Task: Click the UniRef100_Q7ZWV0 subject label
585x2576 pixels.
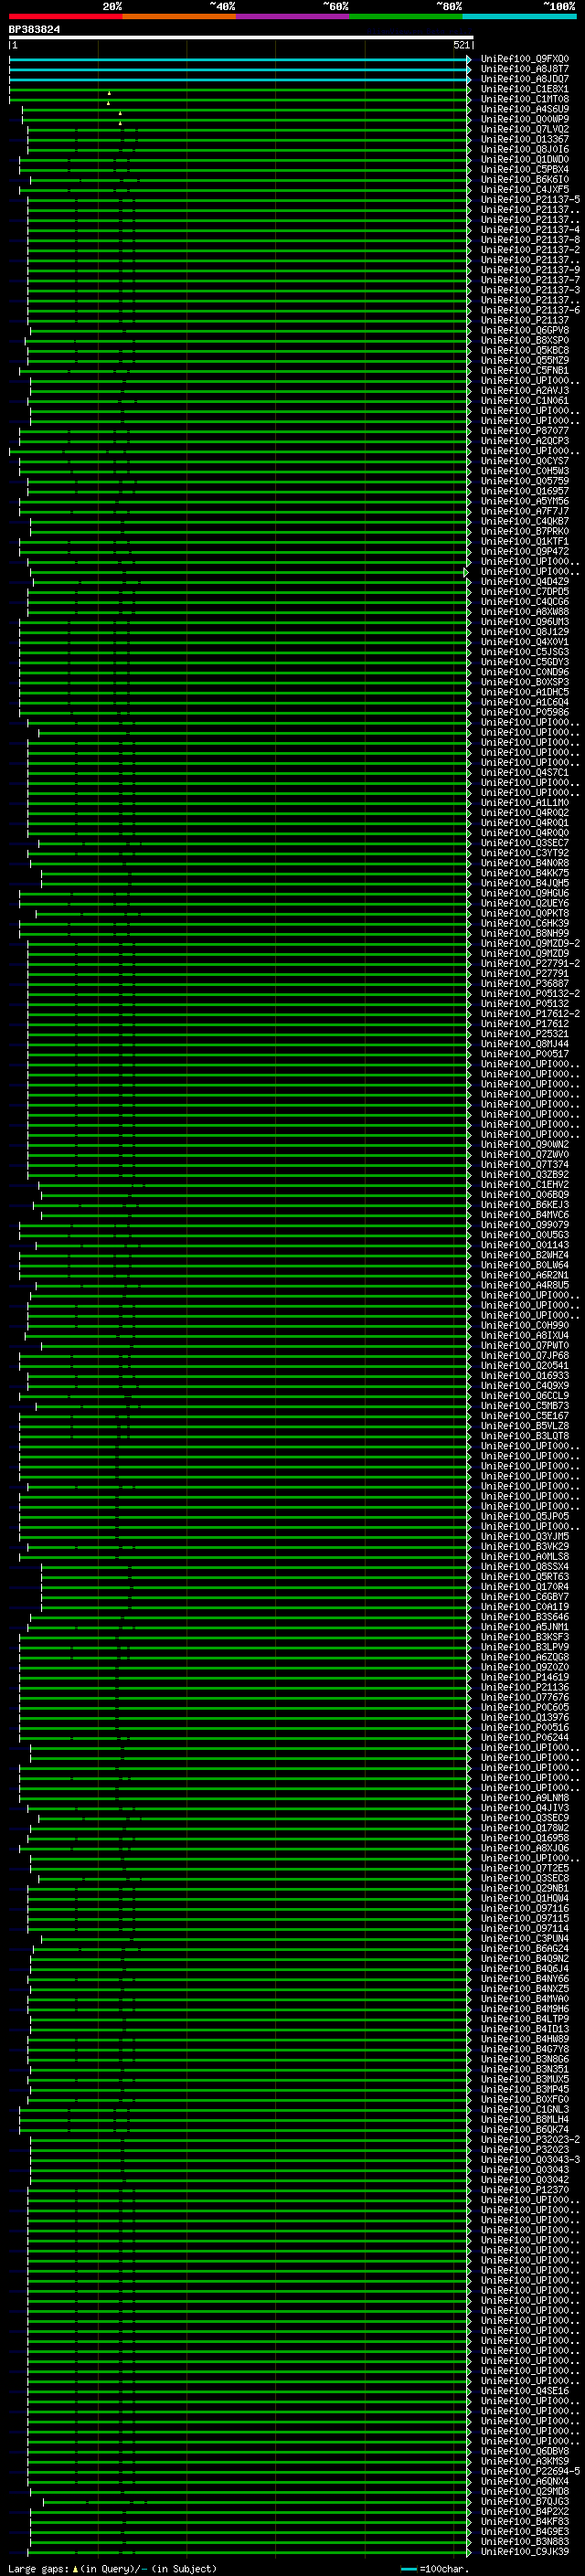Action: 524,1154
